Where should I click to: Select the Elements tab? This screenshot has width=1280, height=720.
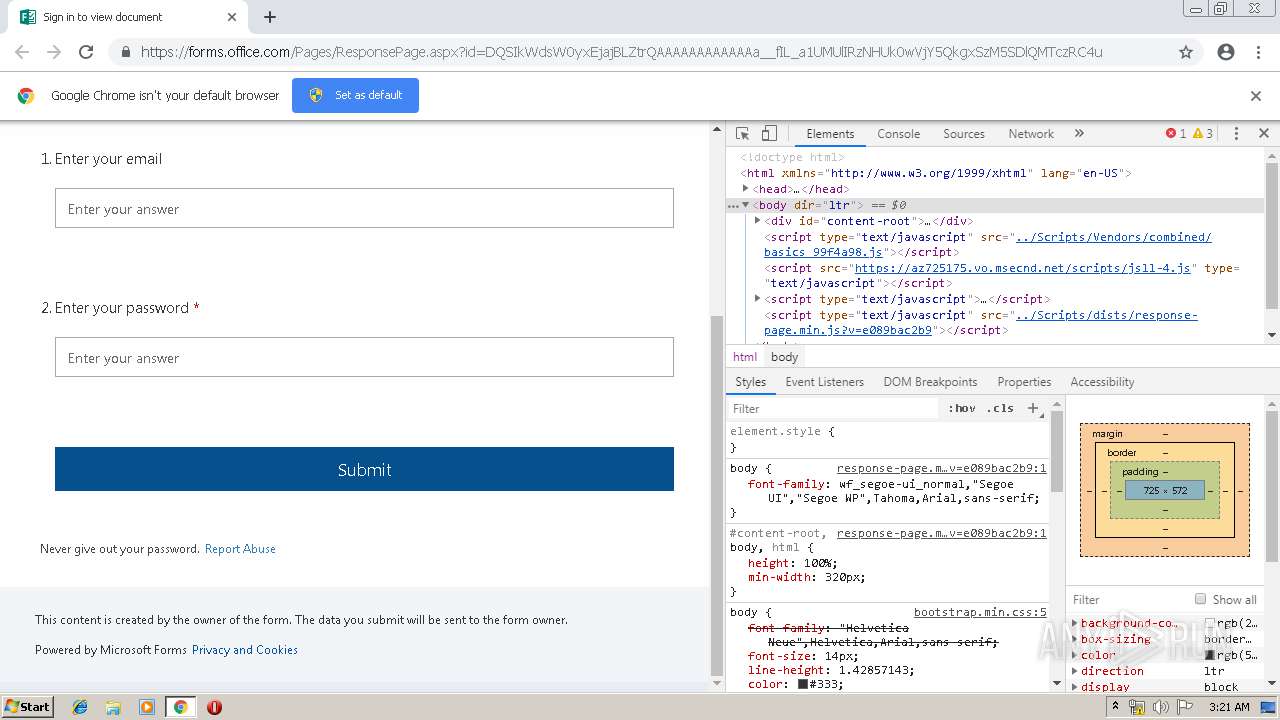830,133
